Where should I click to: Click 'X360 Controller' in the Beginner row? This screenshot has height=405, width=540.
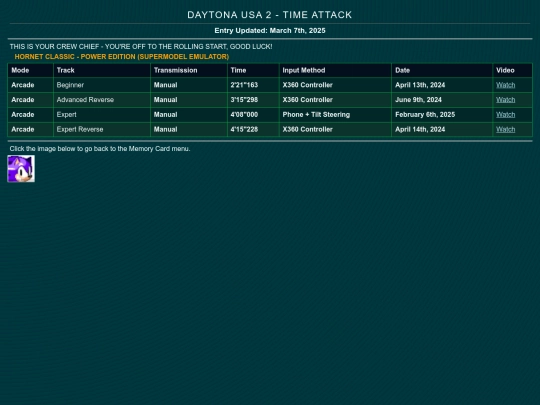pyautogui.click(x=308, y=85)
